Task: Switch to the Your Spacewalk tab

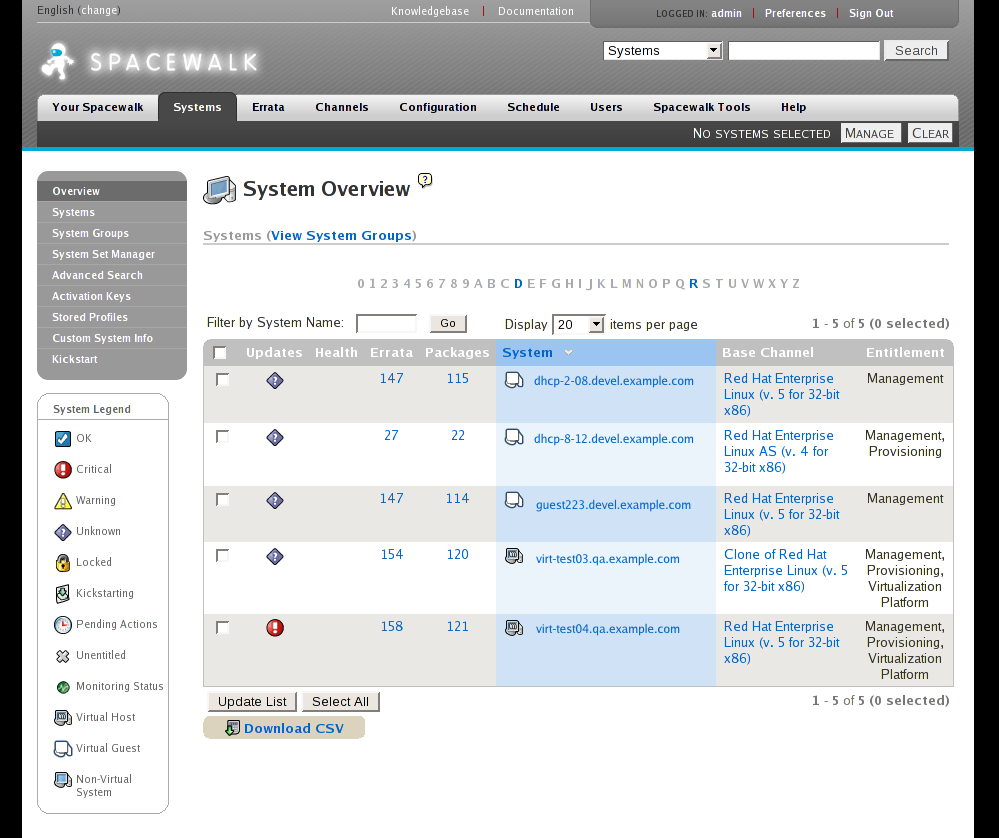Action: [97, 107]
